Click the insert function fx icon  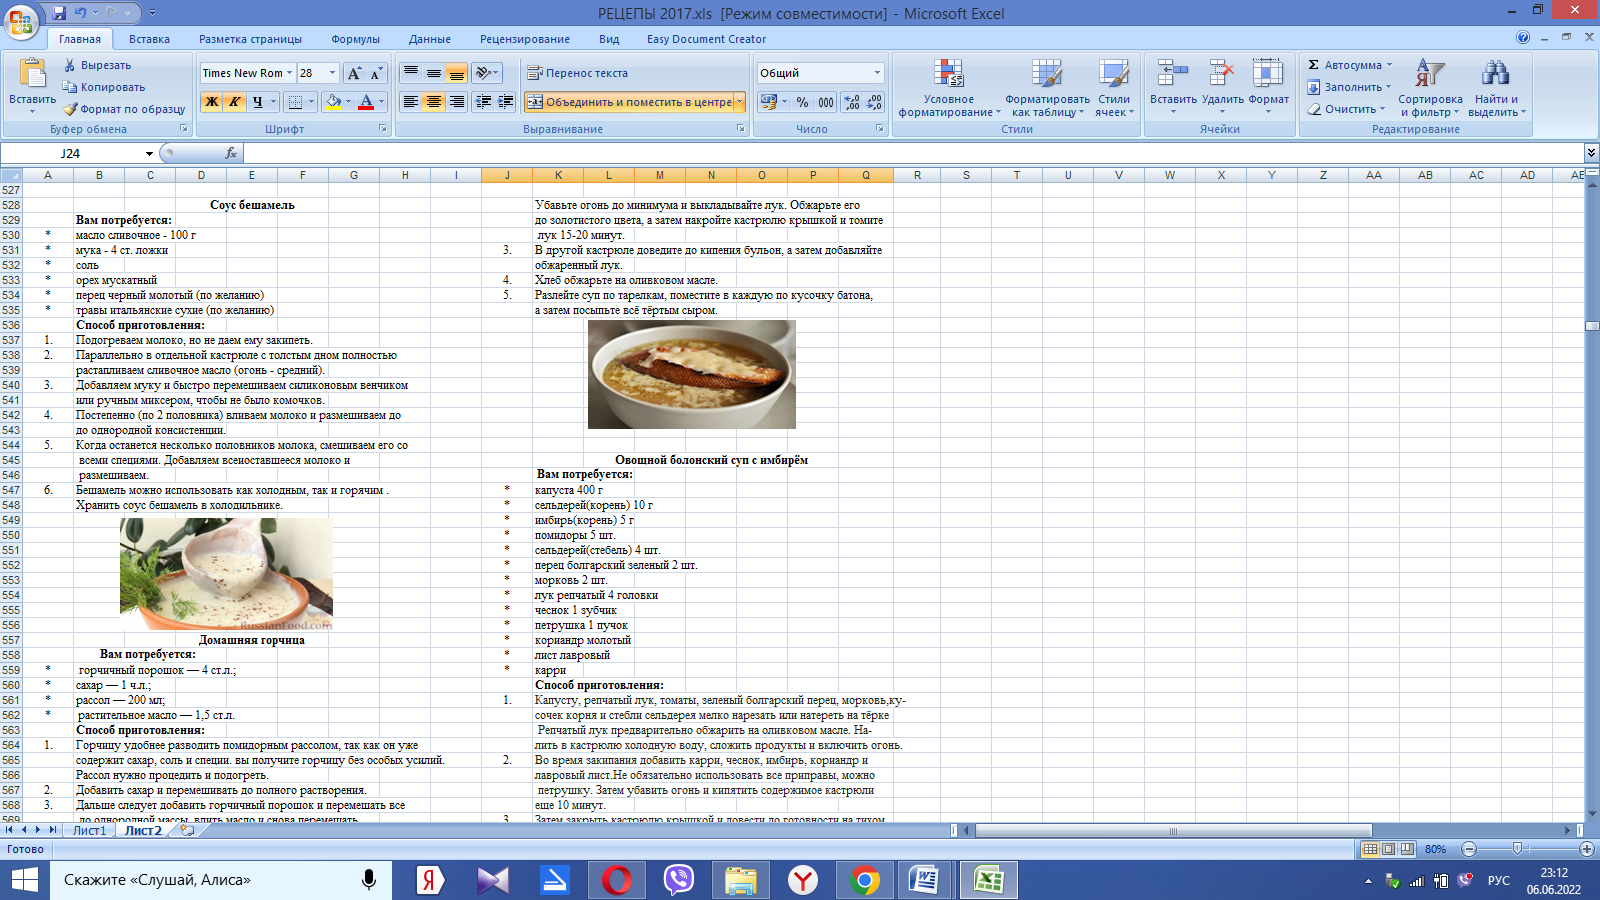point(231,153)
